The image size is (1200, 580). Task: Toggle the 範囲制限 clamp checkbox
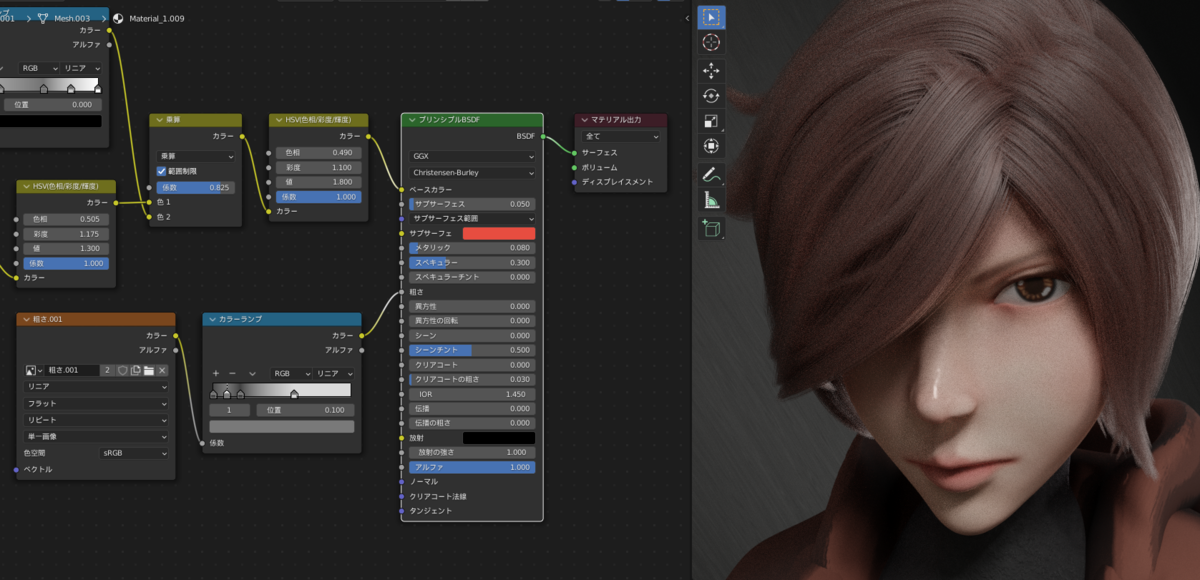(162, 172)
